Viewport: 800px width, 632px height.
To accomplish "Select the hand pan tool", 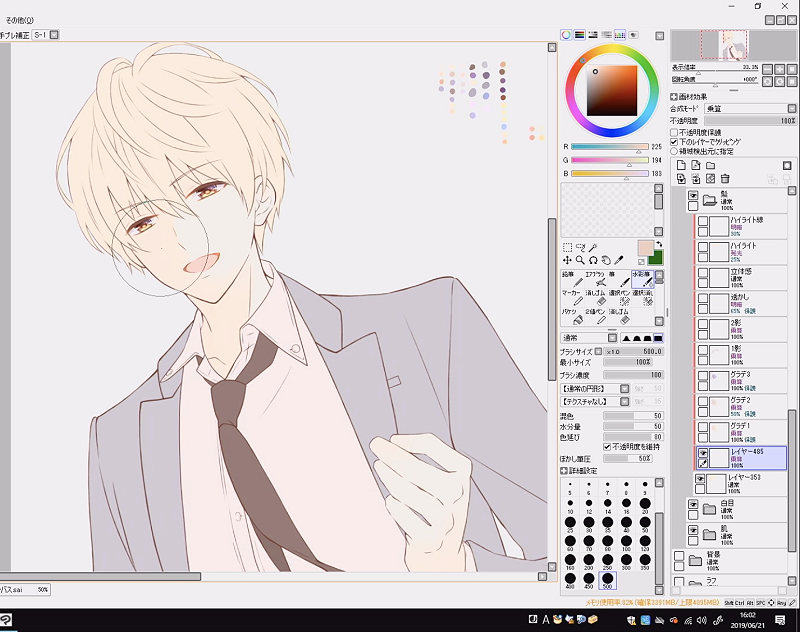I will coord(606,260).
